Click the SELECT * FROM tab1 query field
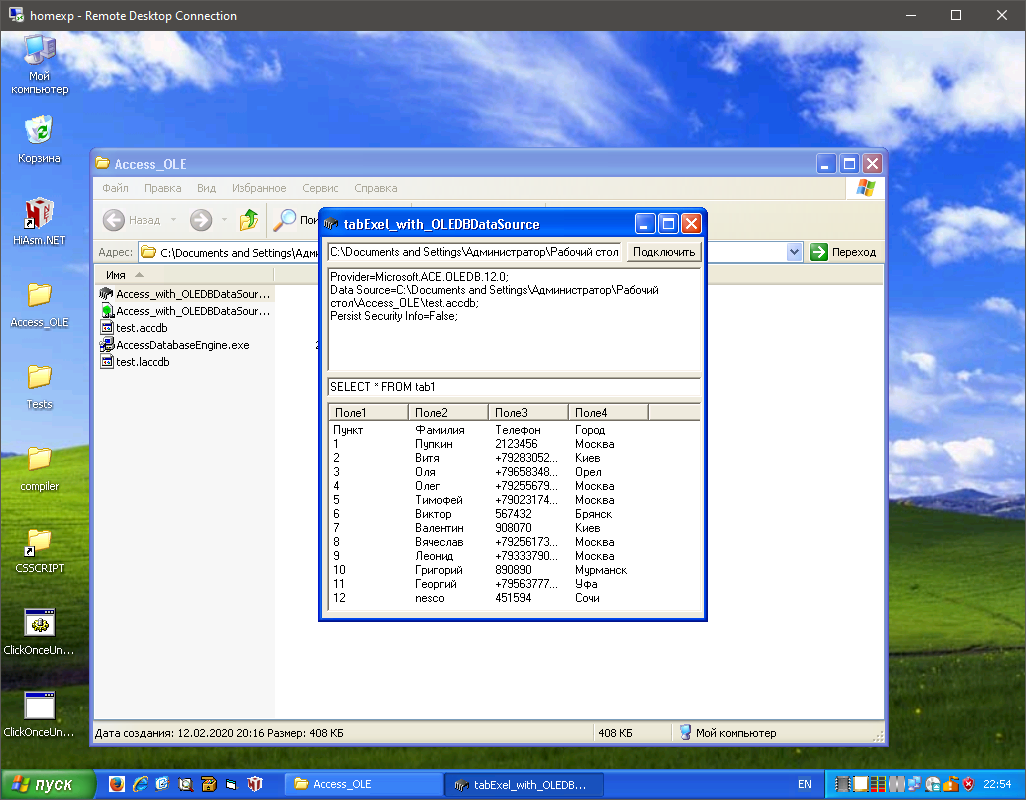 [x=514, y=387]
